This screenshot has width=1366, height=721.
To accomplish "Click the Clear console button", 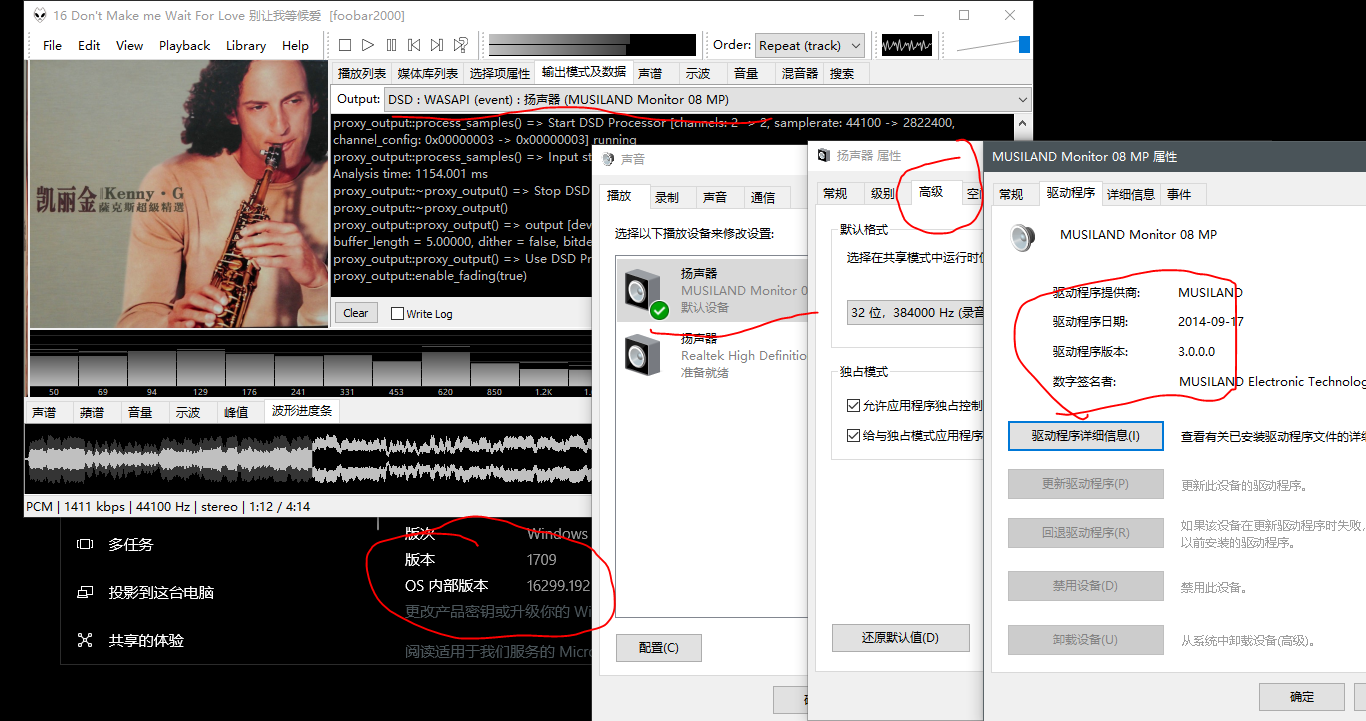I will pos(356,313).
